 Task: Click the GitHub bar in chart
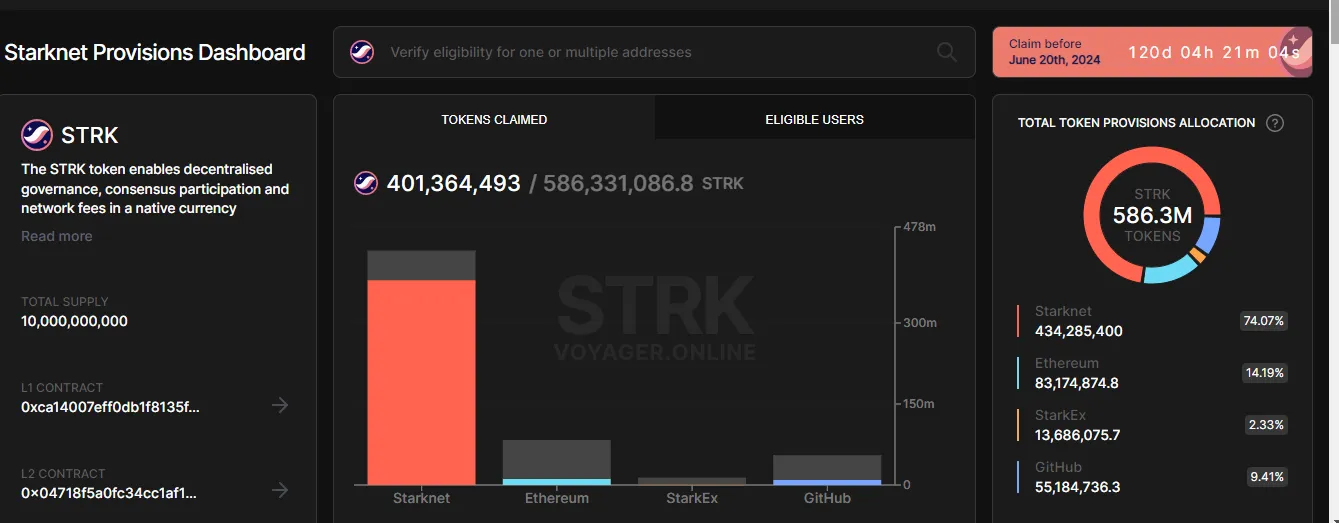point(827,470)
